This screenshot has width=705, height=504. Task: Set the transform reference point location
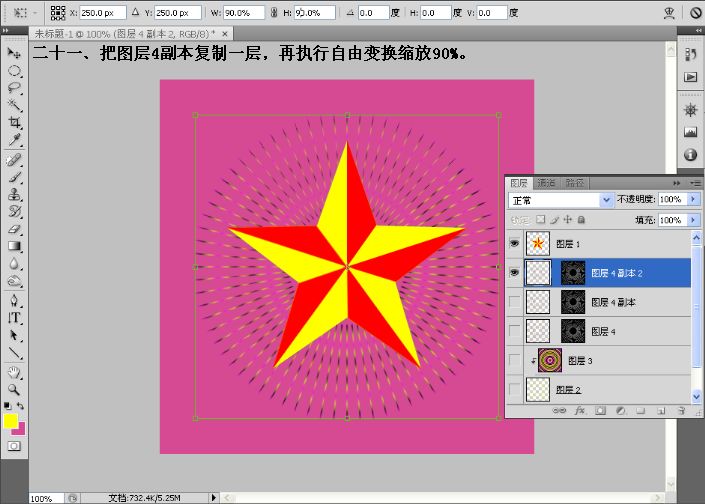[58, 13]
